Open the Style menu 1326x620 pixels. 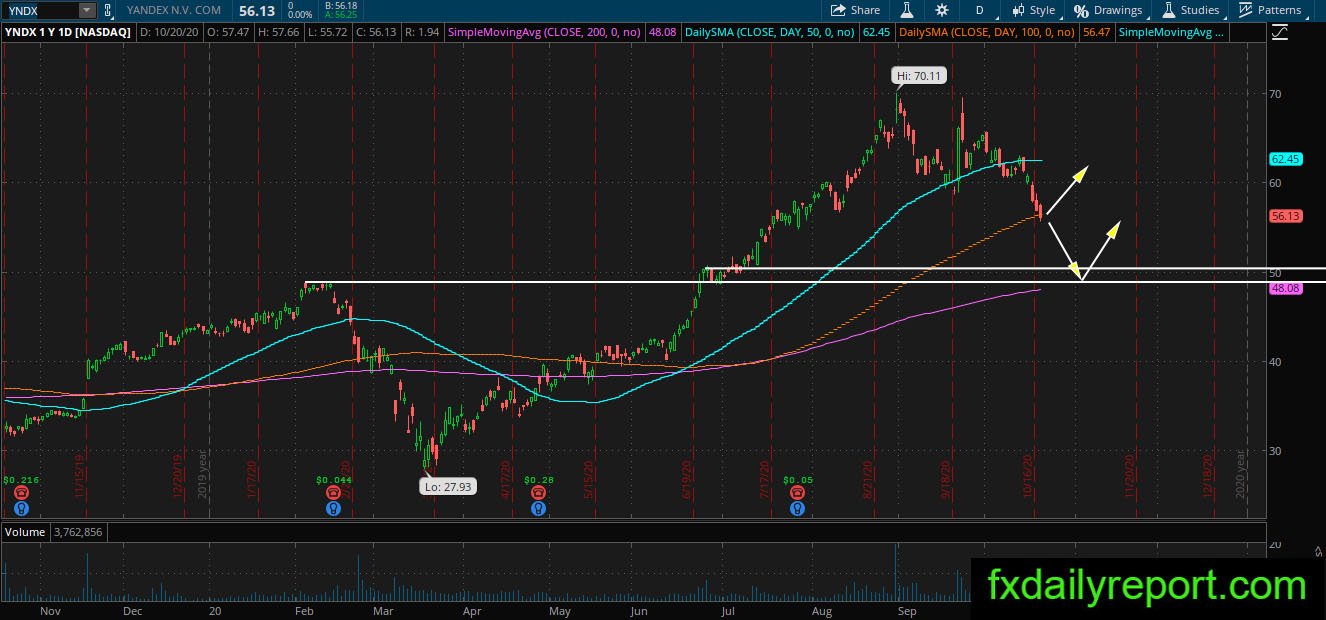click(x=1034, y=10)
